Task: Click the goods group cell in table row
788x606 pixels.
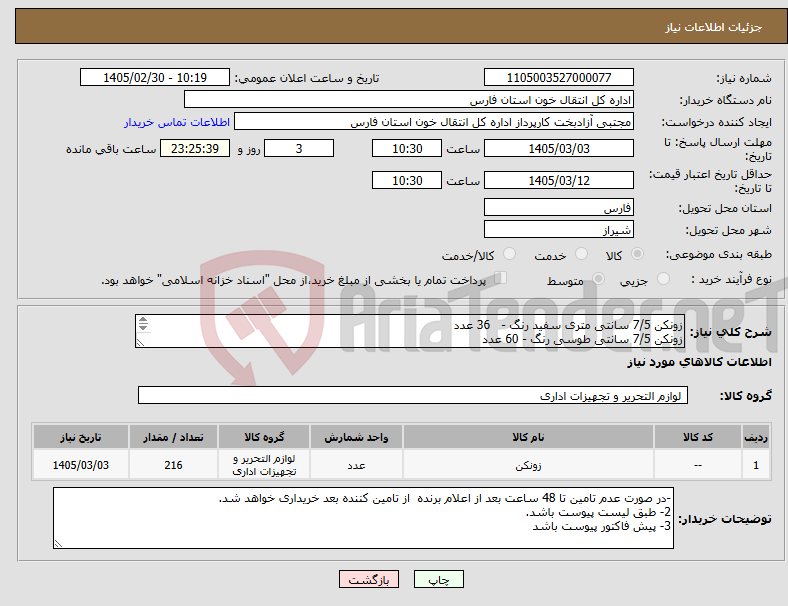Action: click(x=264, y=465)
